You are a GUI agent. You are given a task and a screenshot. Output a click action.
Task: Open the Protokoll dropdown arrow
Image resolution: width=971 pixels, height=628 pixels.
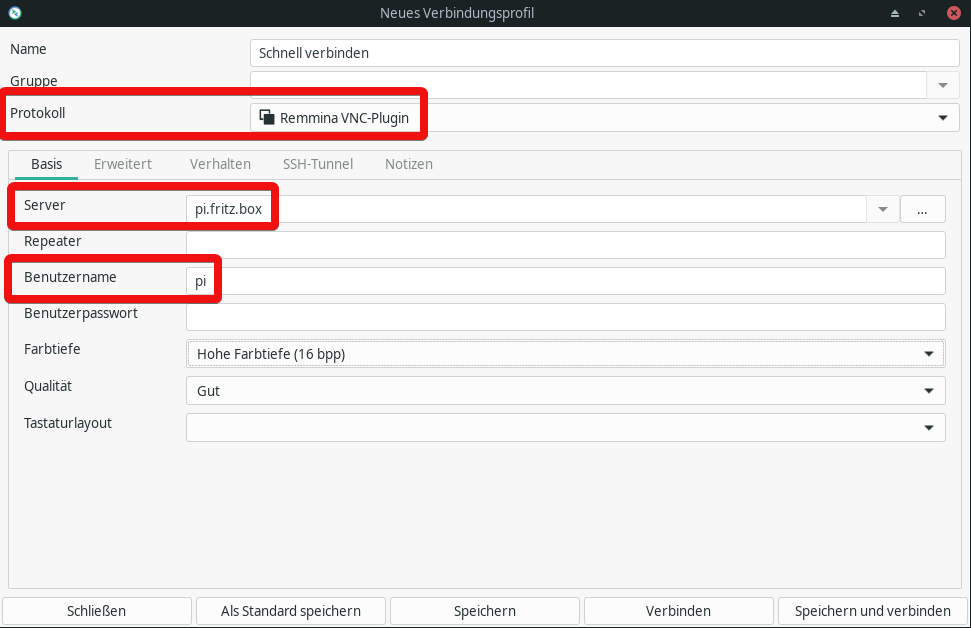click(x=943, y=118)
